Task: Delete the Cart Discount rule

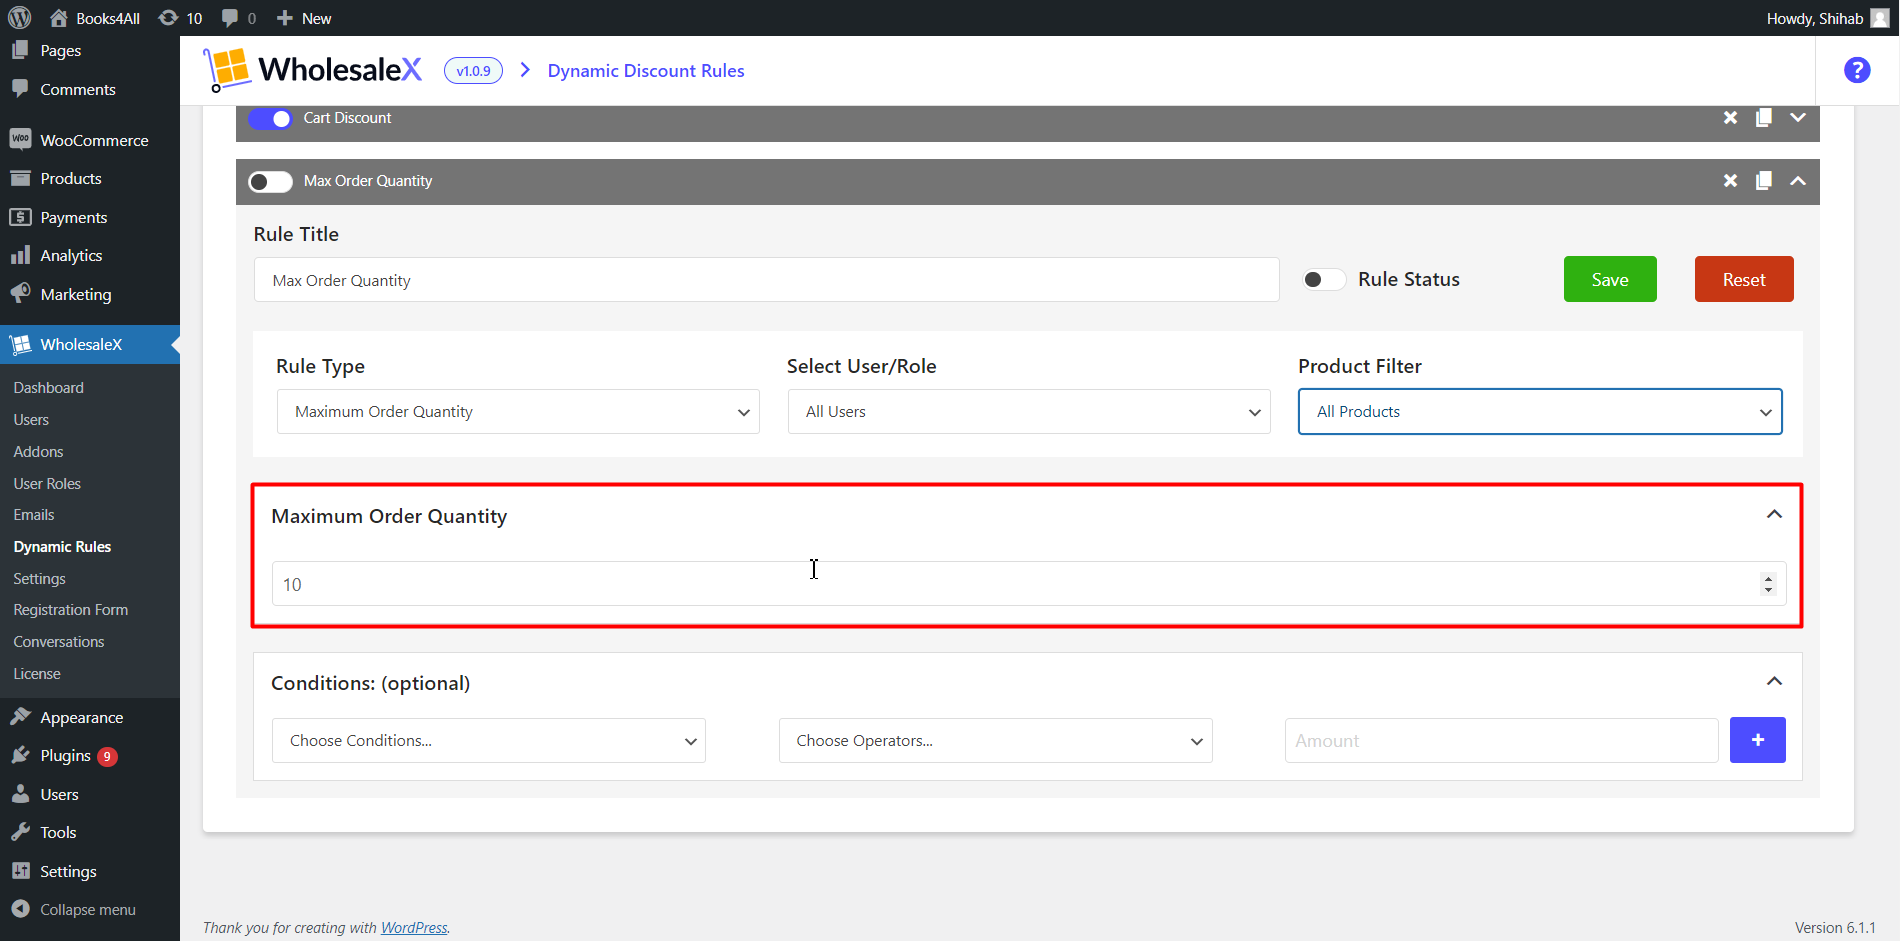Action: pos(1731,118)
